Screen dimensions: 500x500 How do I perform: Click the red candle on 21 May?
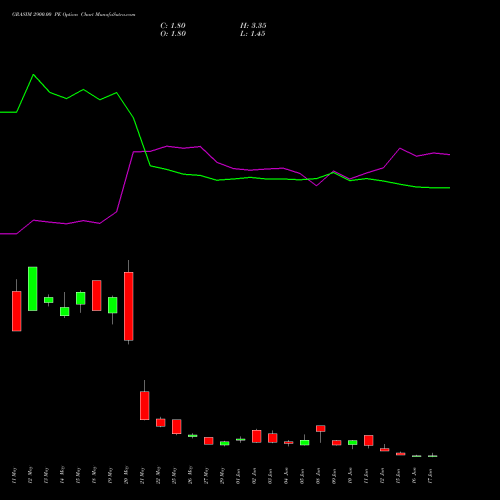145,405
